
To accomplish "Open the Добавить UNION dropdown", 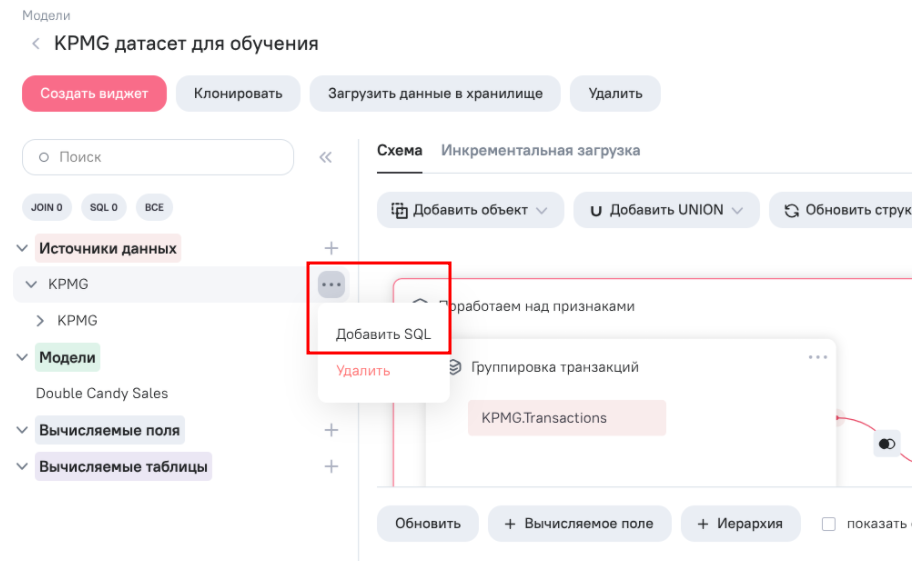I will 667,210.
